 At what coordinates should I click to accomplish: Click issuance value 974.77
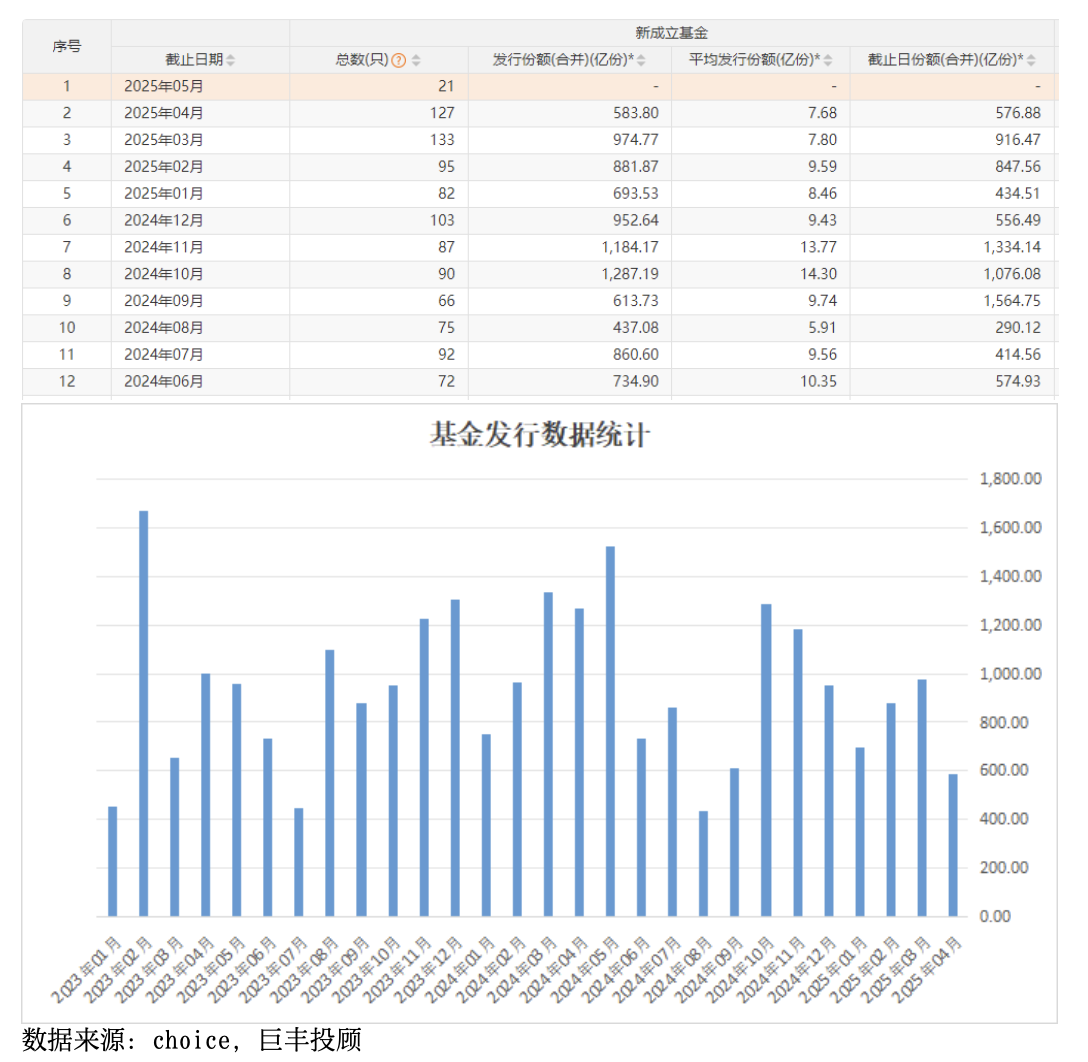coord(636,139)
